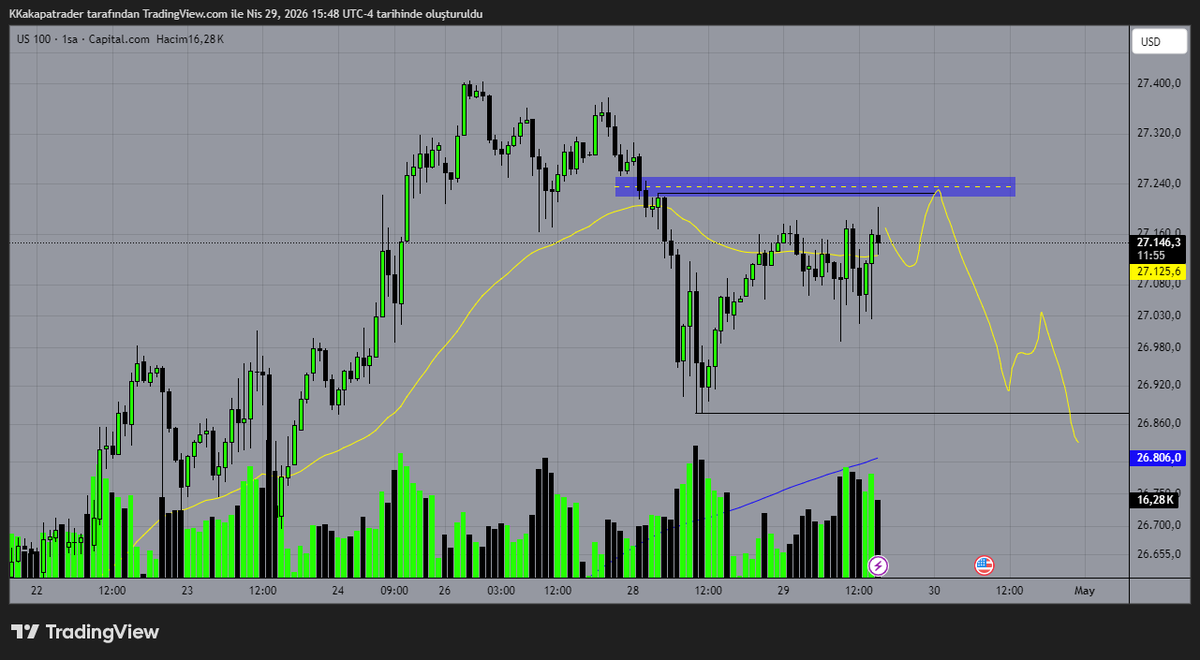
Task: Click the date label 23 on the time axis
Action: pos(187,591)
